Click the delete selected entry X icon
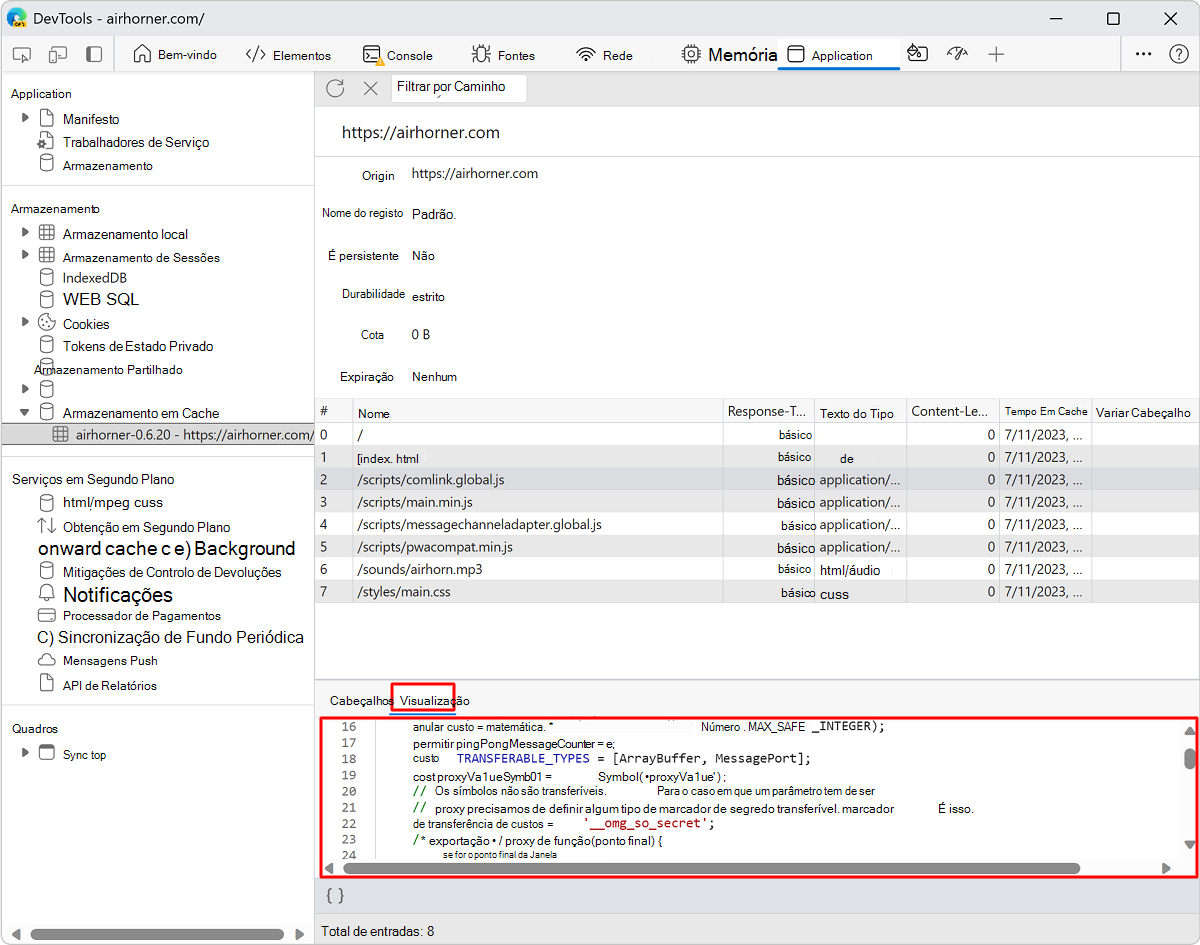This screenshot has height=945, width=1200. (370, 88)
